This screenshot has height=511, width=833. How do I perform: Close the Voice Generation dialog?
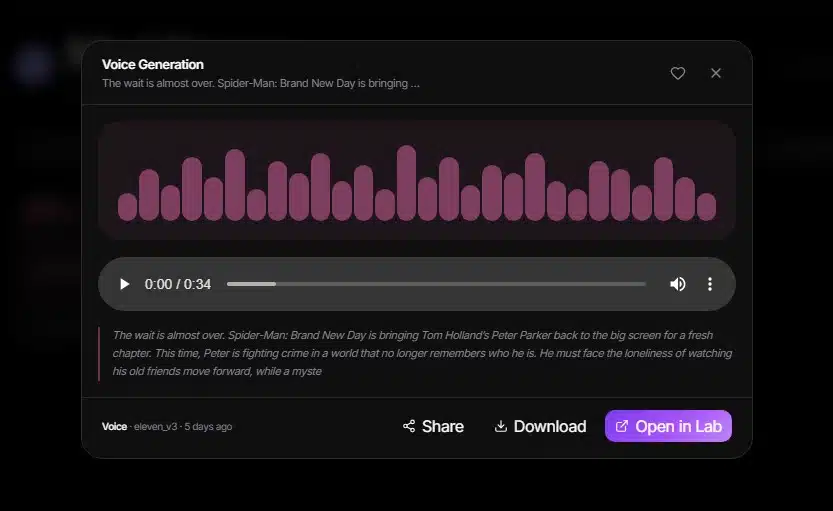pos(716,73)
